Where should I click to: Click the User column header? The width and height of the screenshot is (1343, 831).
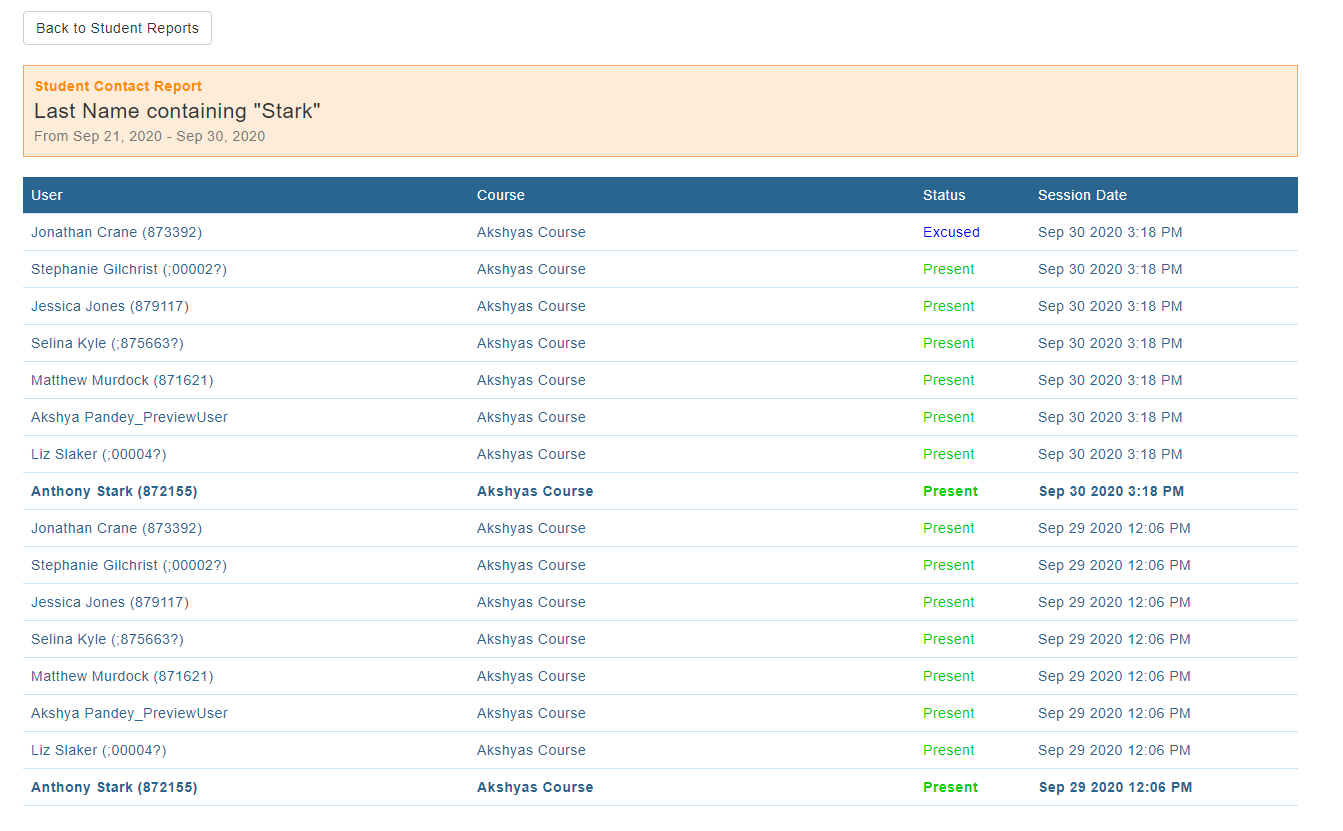tap(47, 195)
